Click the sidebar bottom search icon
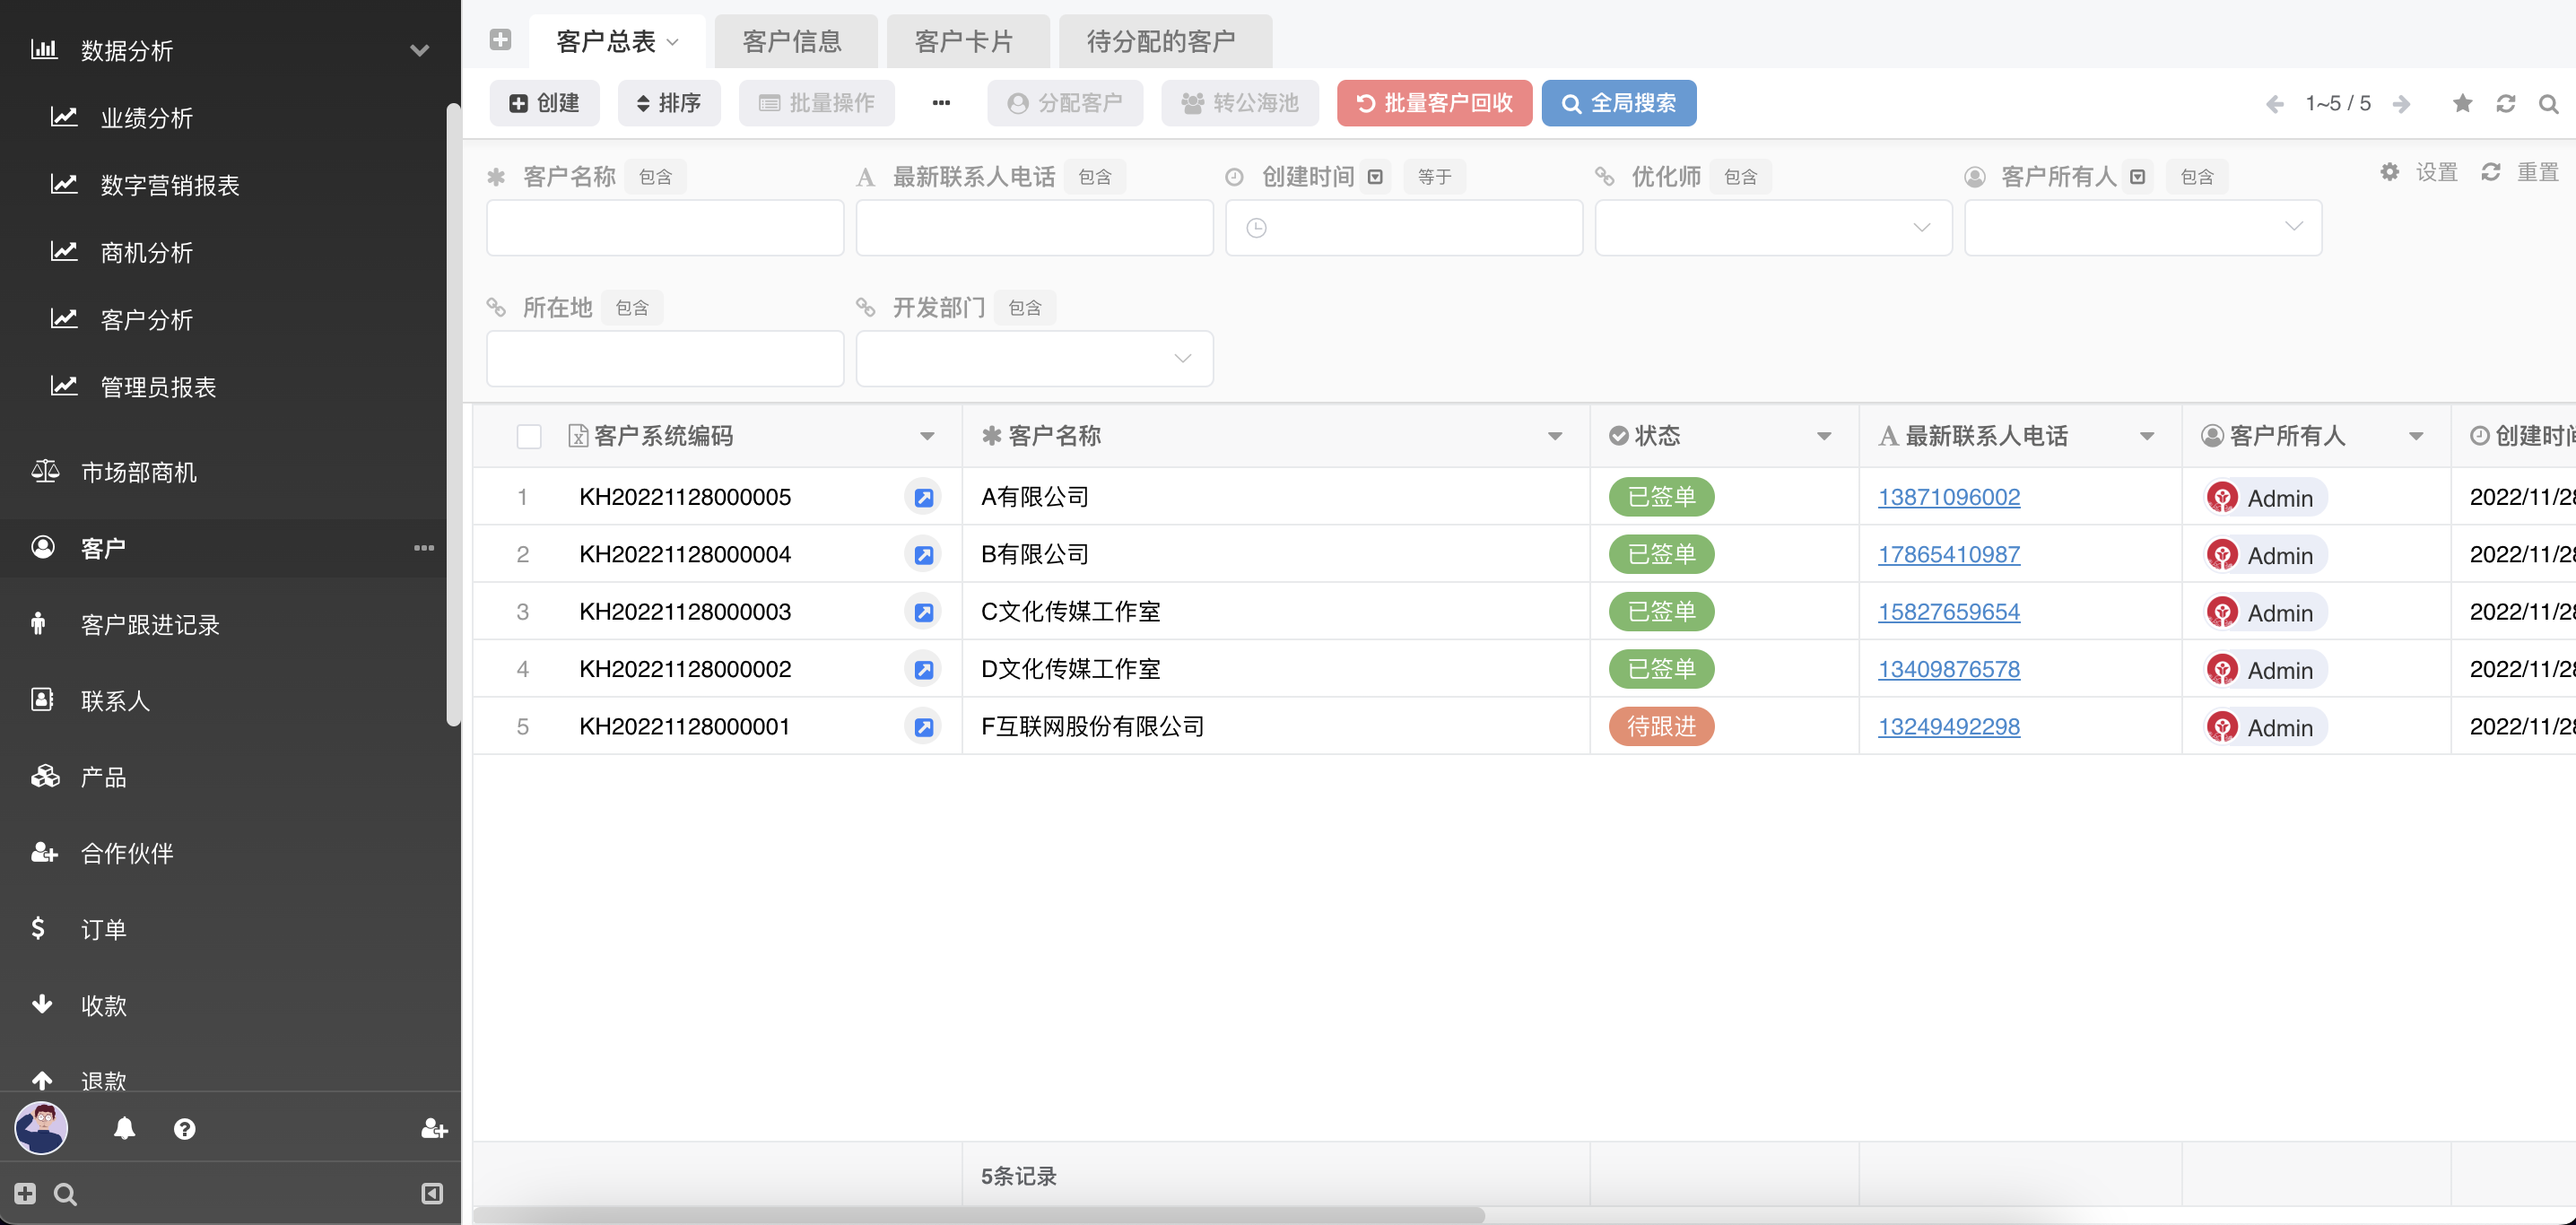 pyautogui.click(x=65, y=1193)
